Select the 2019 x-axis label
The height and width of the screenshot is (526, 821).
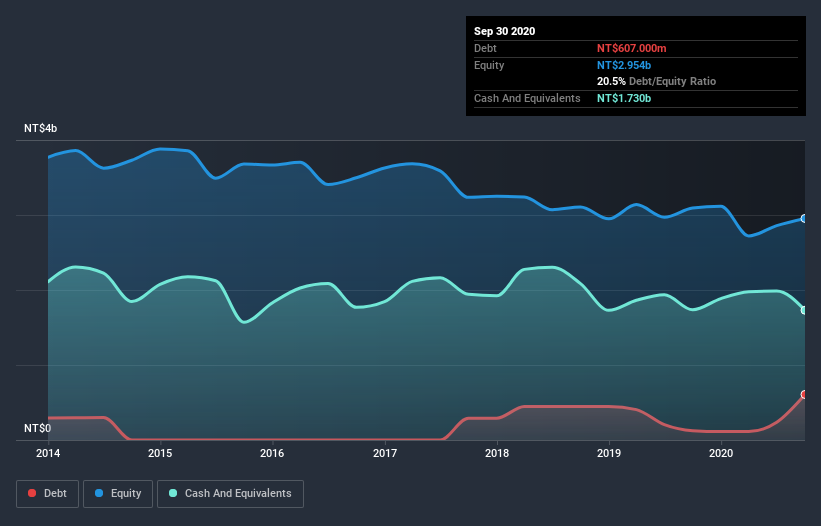coord(609,453)
